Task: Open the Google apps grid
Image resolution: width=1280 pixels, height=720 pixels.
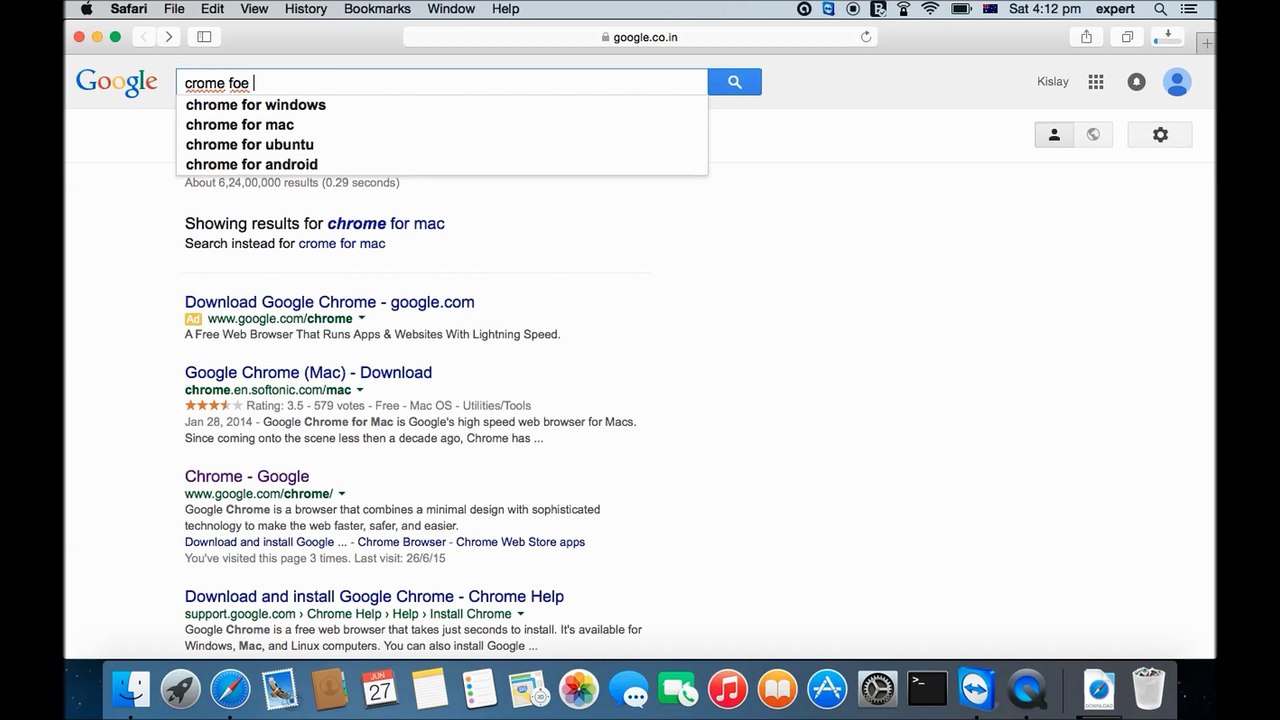Action: [x=1096, y=82]
